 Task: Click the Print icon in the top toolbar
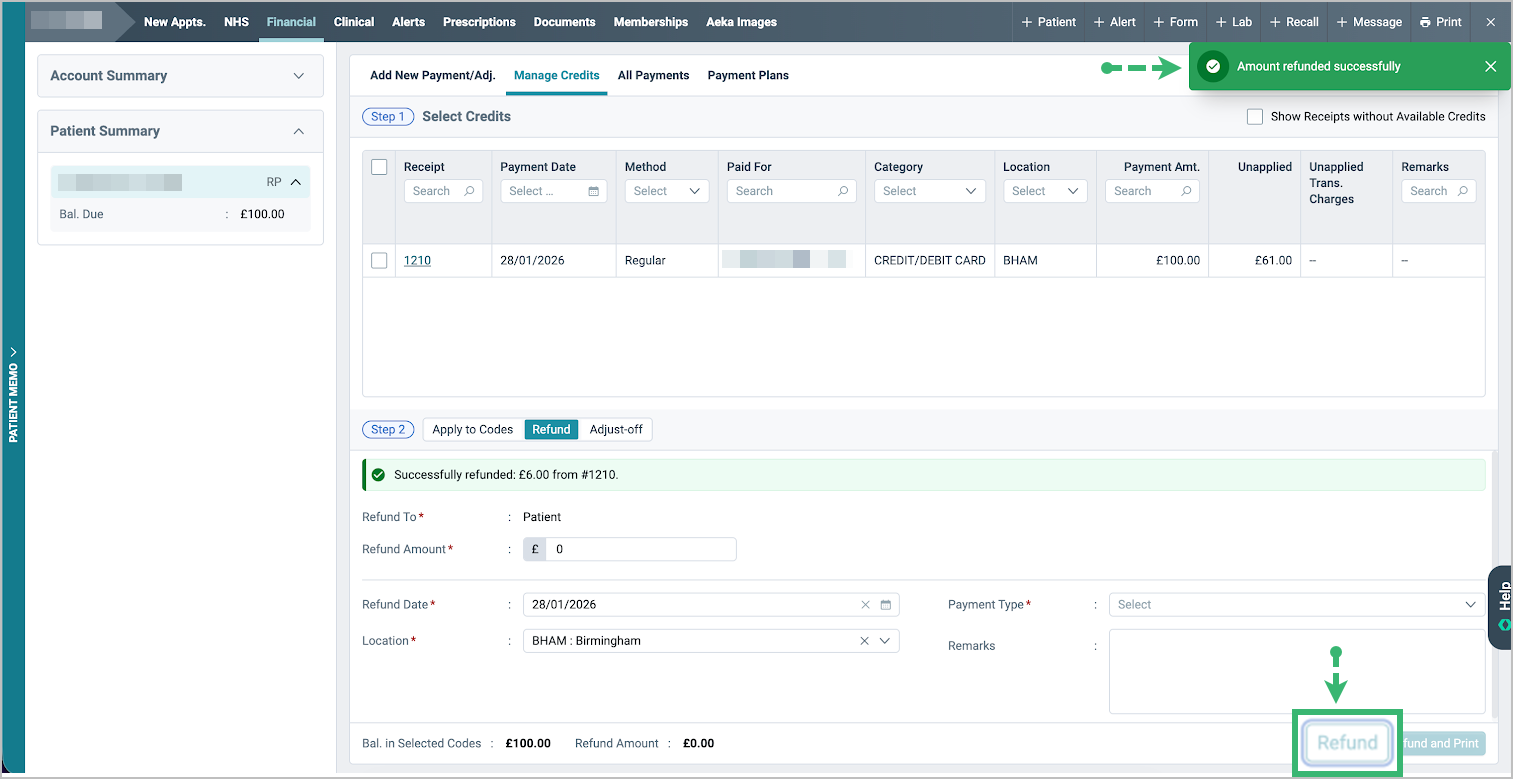[1440, 21]
